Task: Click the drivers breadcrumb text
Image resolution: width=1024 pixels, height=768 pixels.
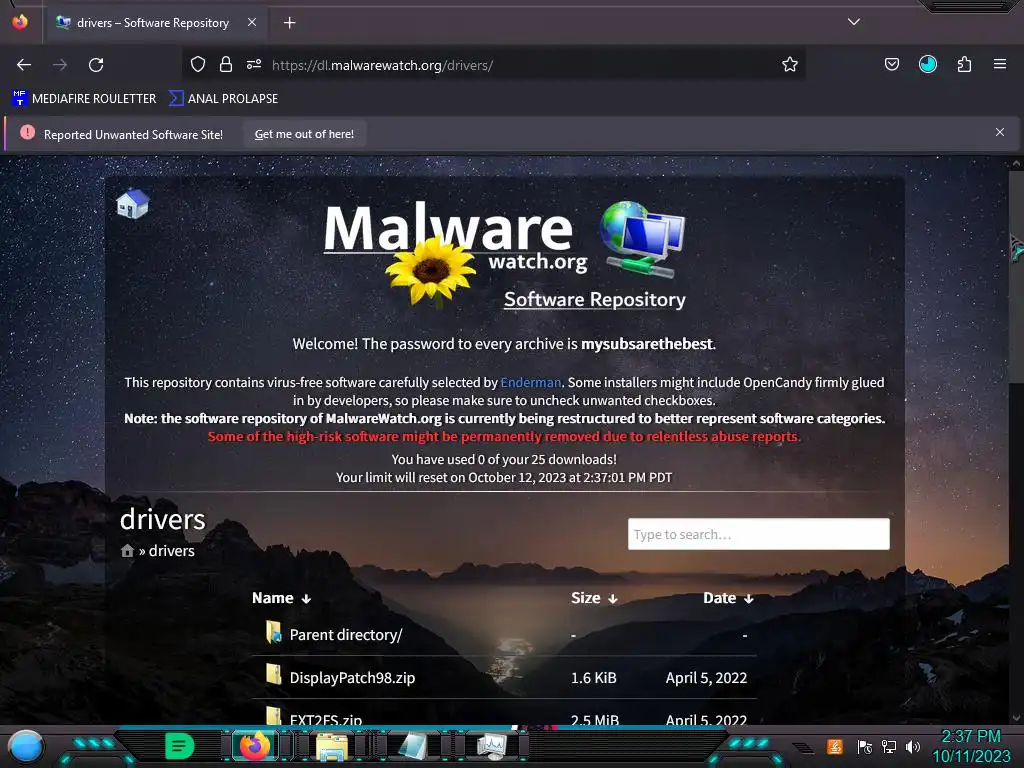Action: coord(172,551)
